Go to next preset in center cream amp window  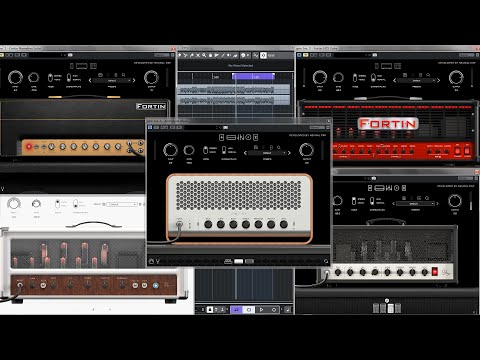(289, 153)
